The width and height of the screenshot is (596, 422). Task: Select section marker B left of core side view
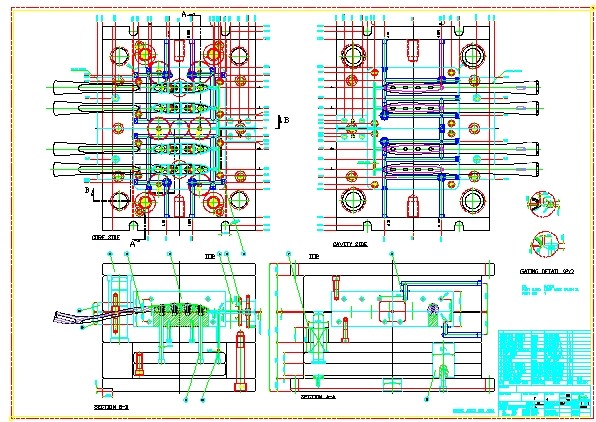(x=87, y=190)
